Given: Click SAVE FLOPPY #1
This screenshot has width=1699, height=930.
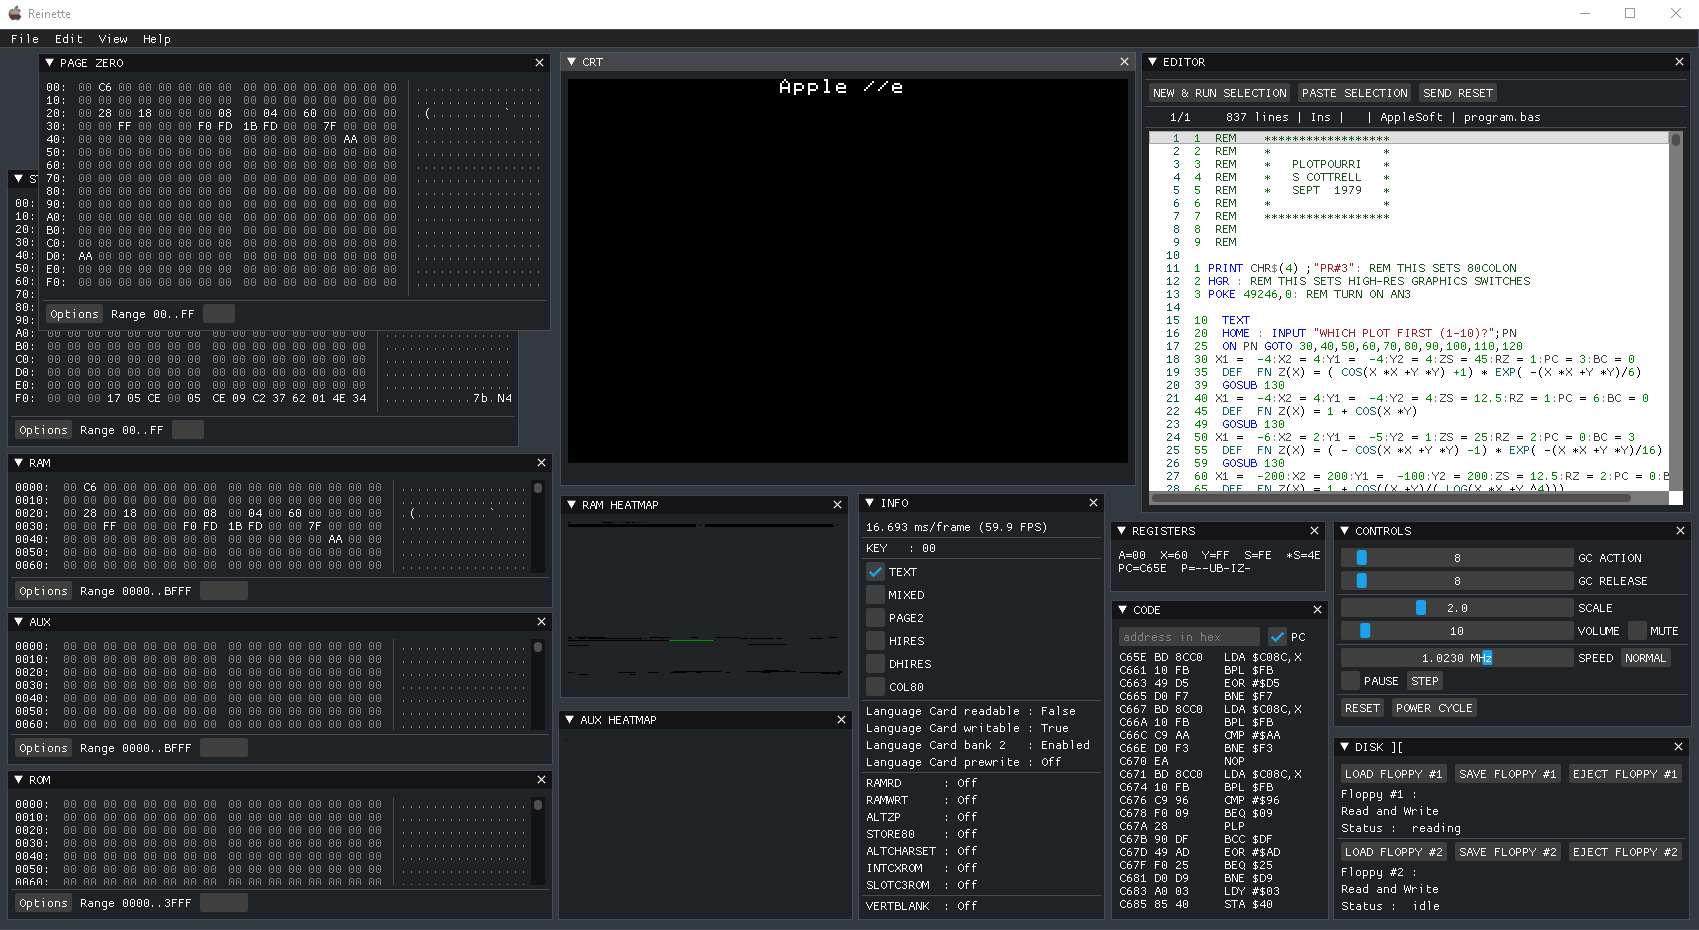Looking at the screenshot, I should tap(1507, 774).
